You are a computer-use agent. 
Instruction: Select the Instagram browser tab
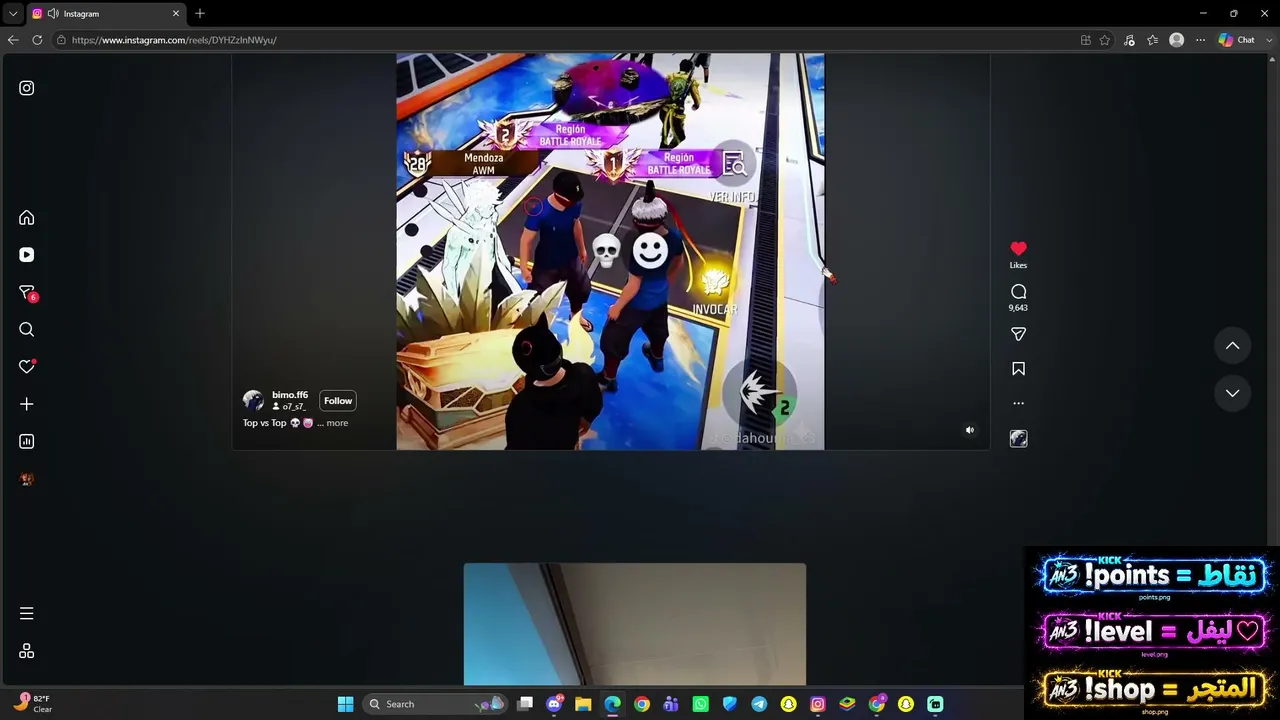click(107, 14)
